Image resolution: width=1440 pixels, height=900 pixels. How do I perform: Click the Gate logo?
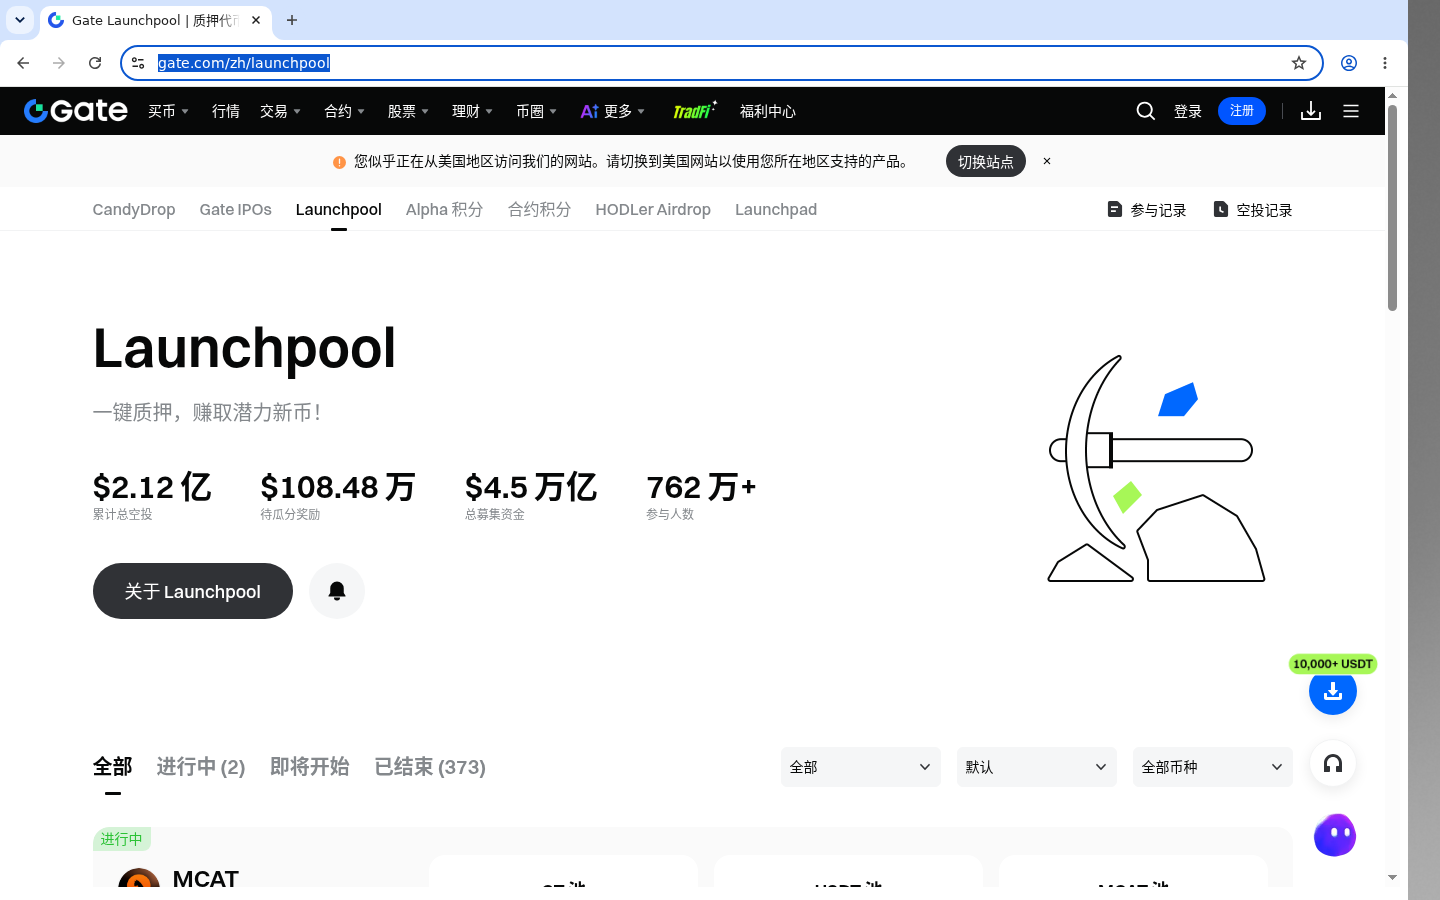76,111
